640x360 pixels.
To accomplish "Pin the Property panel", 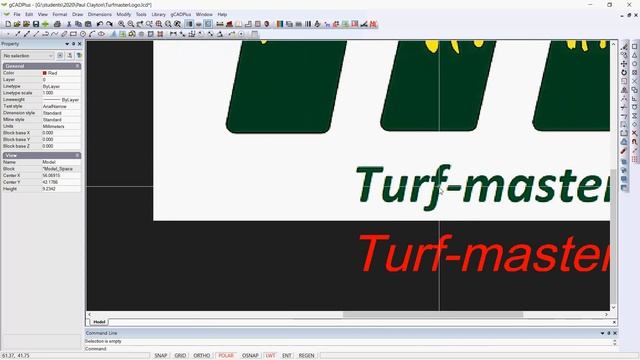I will 73,44.
